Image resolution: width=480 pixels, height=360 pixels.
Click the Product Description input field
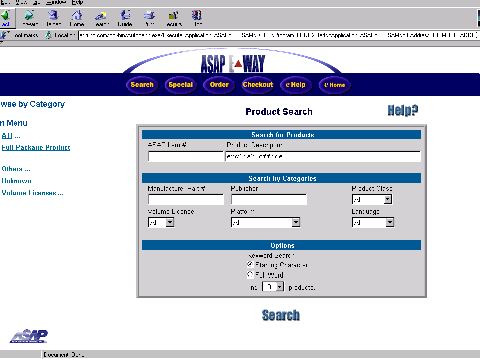pyautogui.click(x=323, y=156)
